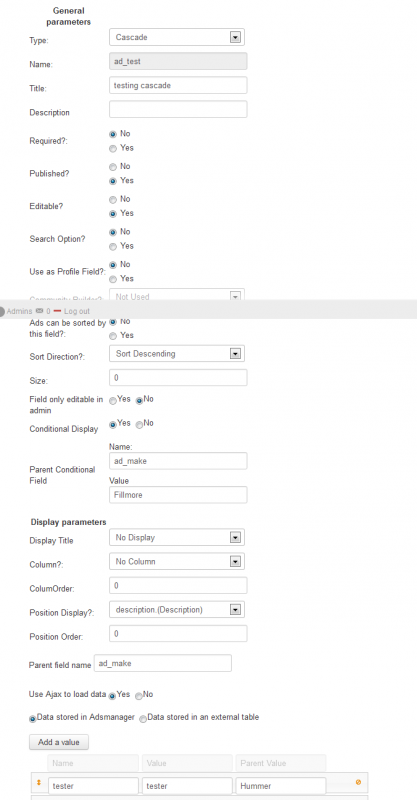
Task: Click the Title field containing testing cascade
Action: tap(178, 85)
